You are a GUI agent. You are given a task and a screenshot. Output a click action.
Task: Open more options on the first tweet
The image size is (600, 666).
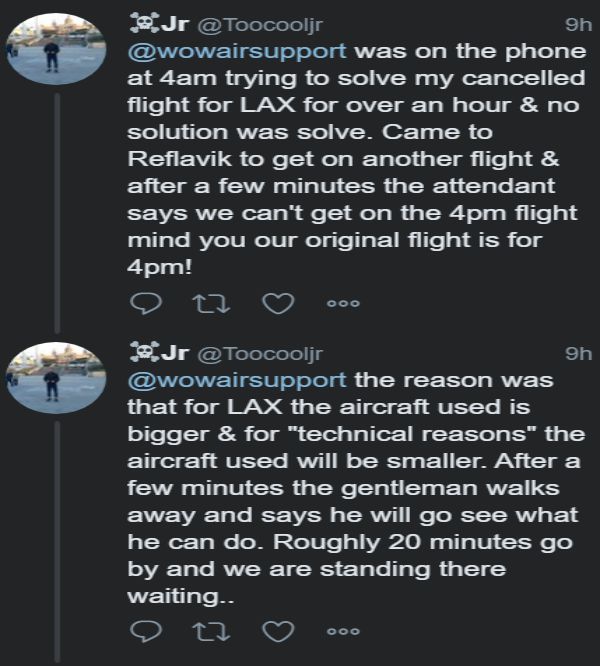pyautogui.click(x=344, y=302)
